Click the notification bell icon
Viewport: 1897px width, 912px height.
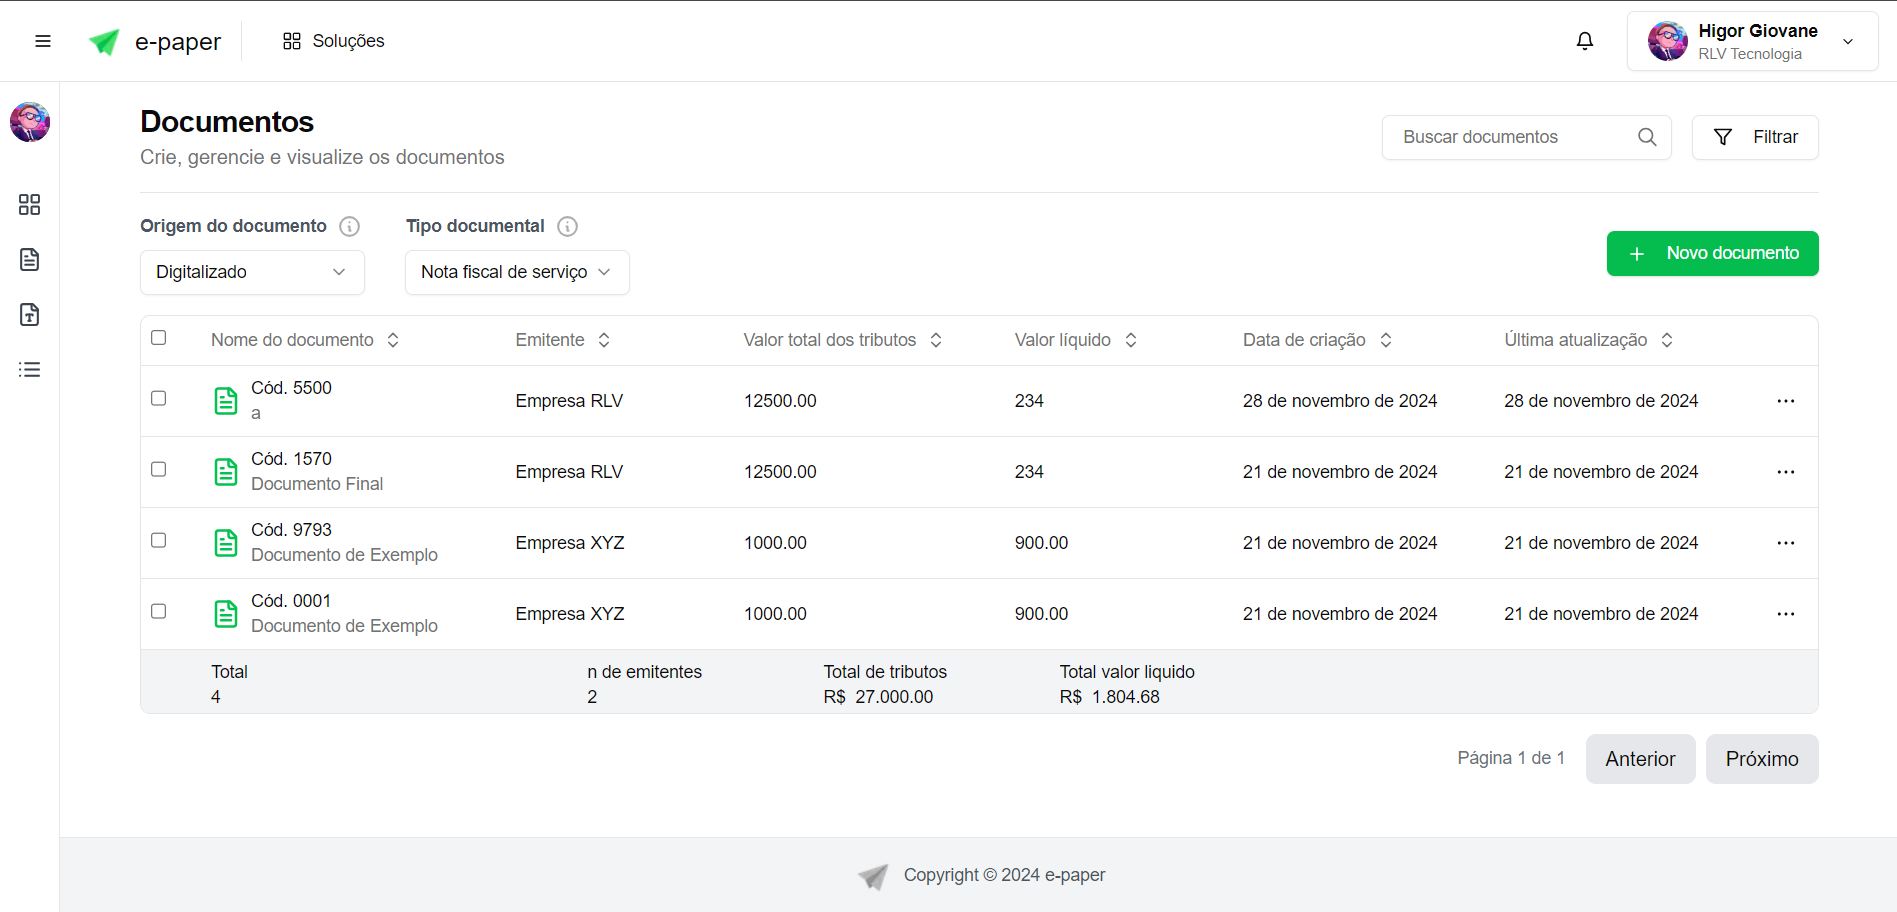[1584, 41]
